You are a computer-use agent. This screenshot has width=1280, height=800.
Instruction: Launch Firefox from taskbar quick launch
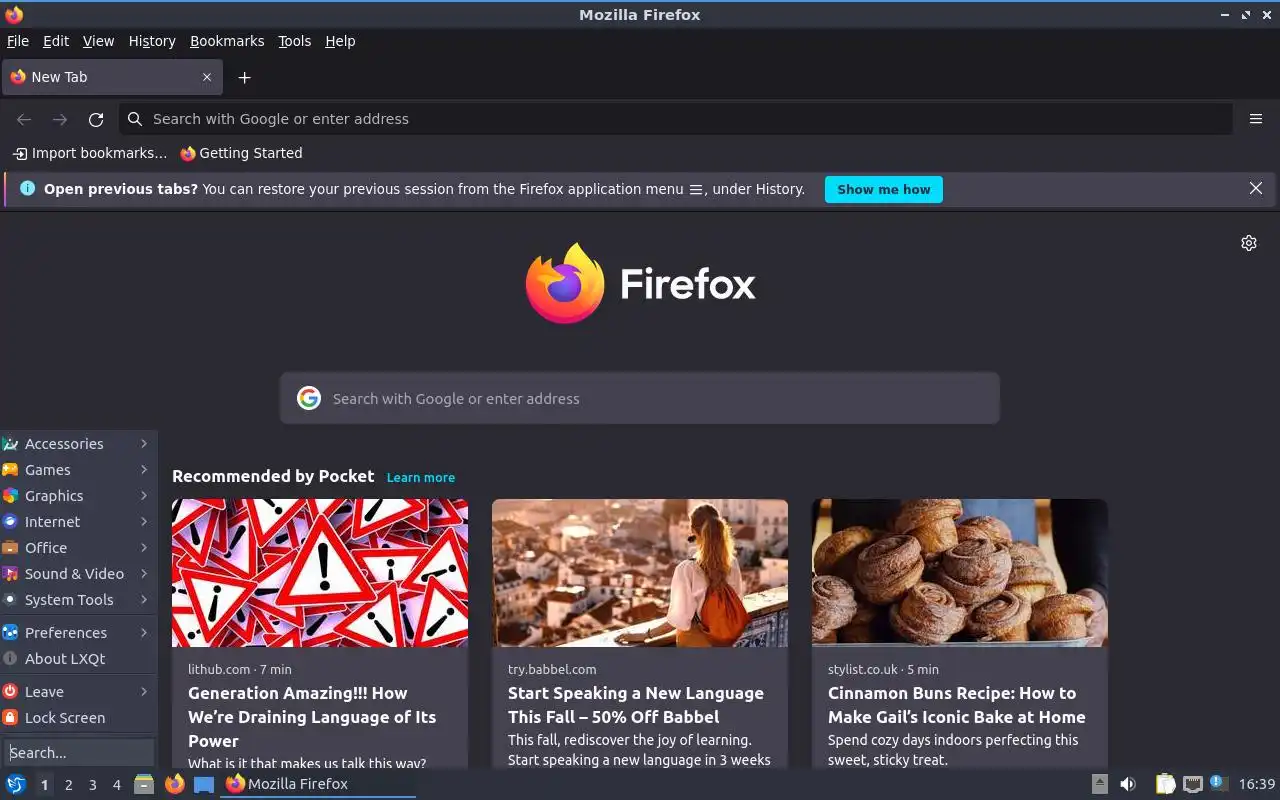click(x=174, y=784)
